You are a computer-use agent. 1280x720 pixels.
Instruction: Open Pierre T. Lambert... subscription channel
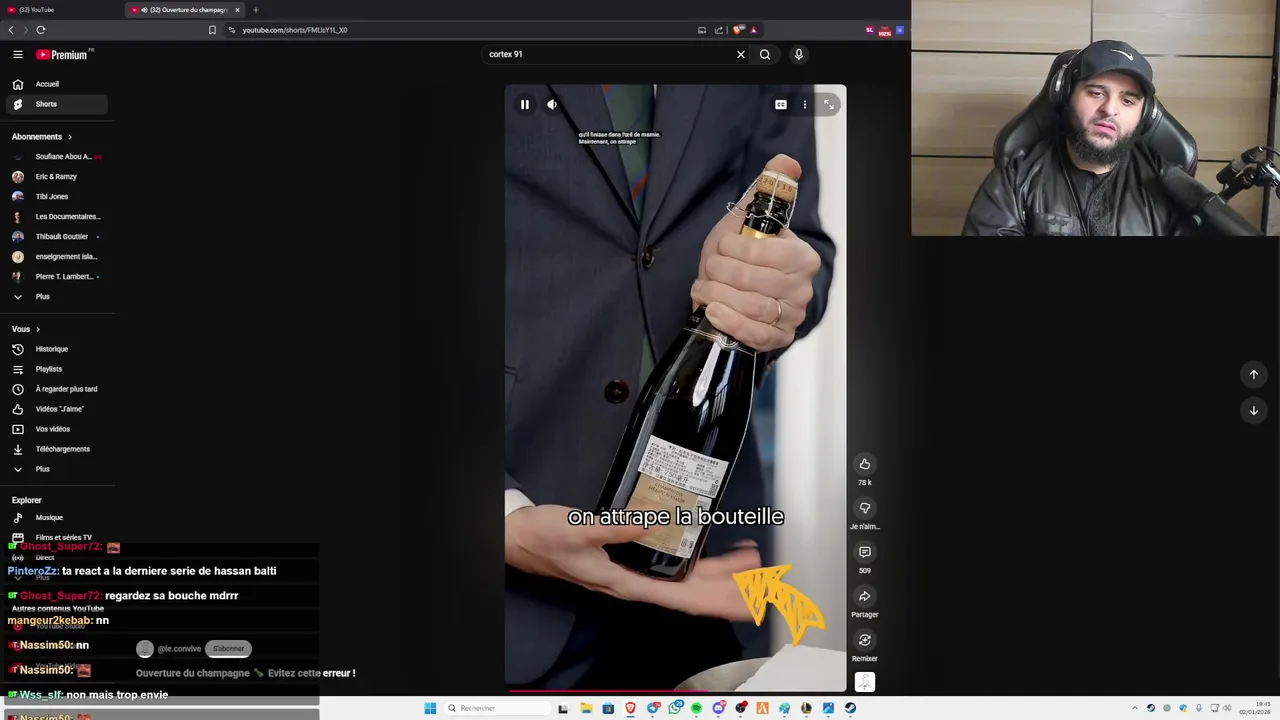(x=57, y=276)
